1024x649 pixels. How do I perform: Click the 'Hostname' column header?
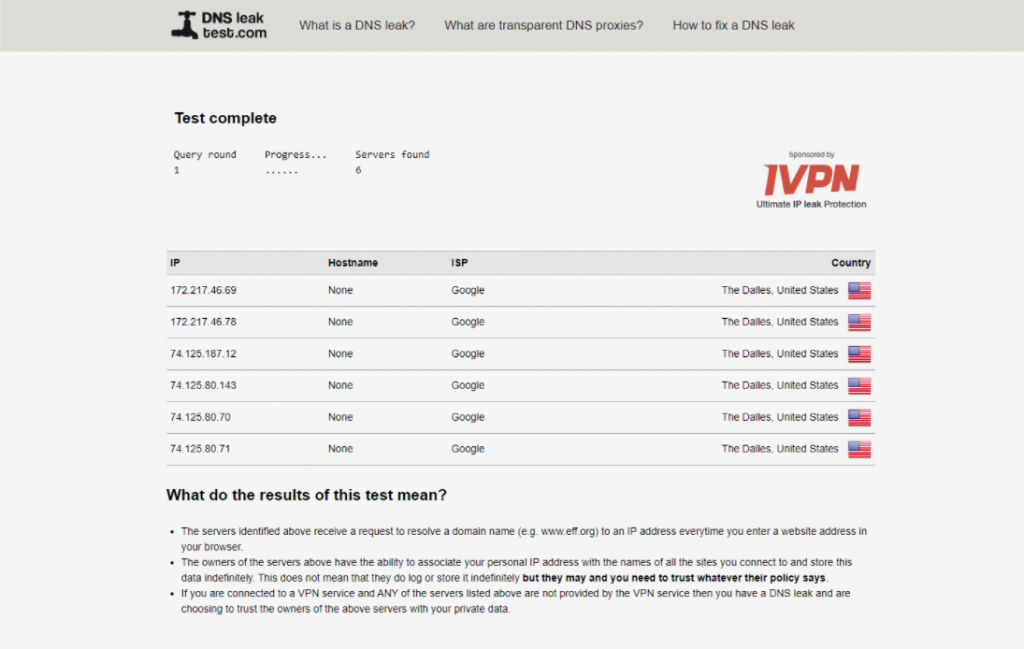click(353, 262)
